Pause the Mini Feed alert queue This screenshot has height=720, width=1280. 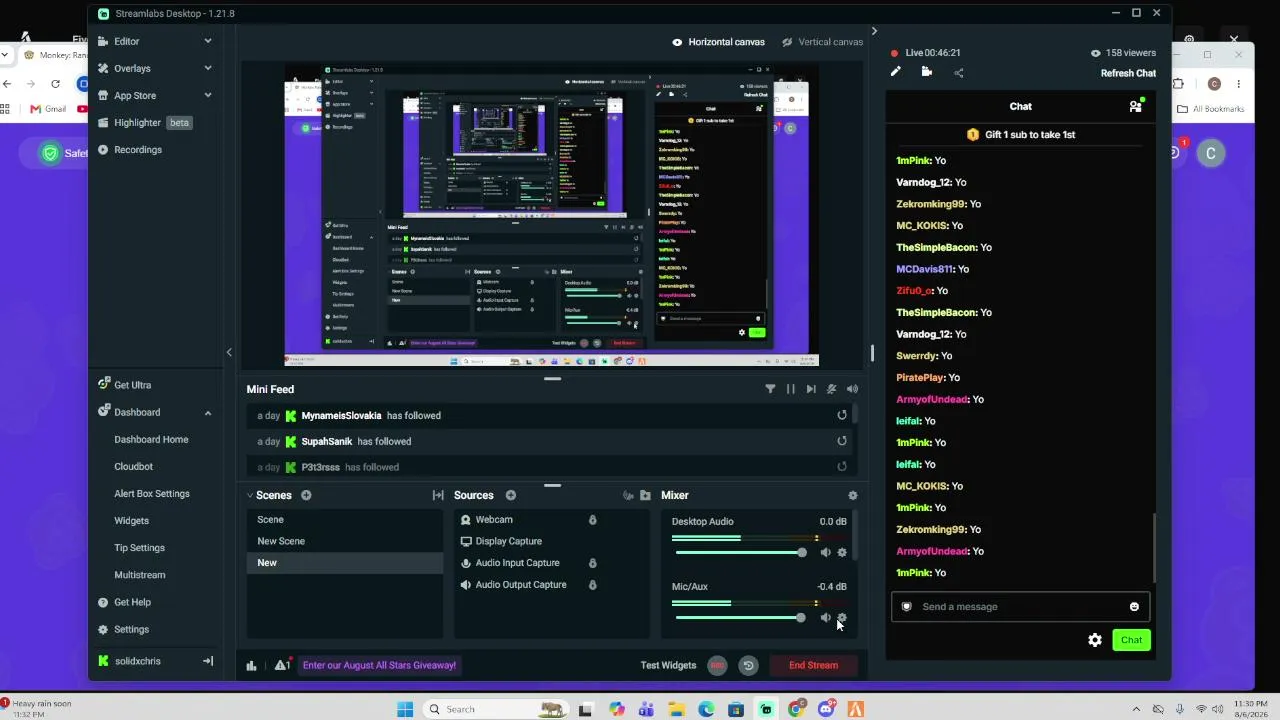pos(790,389)
